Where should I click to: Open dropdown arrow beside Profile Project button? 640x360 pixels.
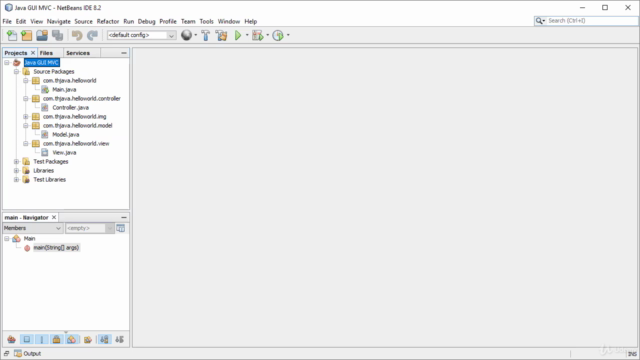(288, 35)
